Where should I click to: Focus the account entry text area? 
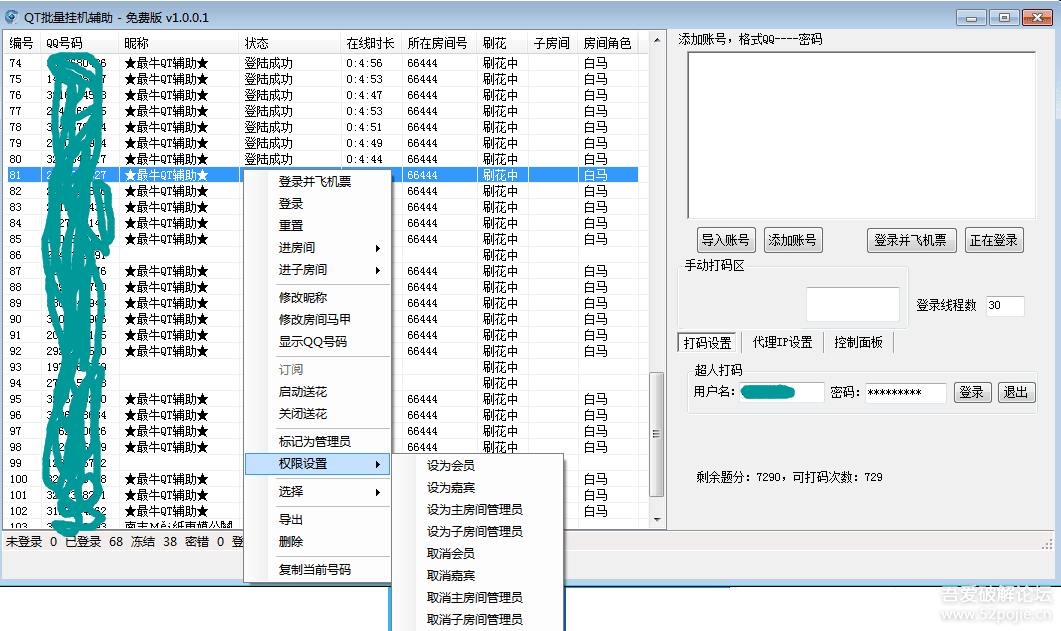point(862,135)
